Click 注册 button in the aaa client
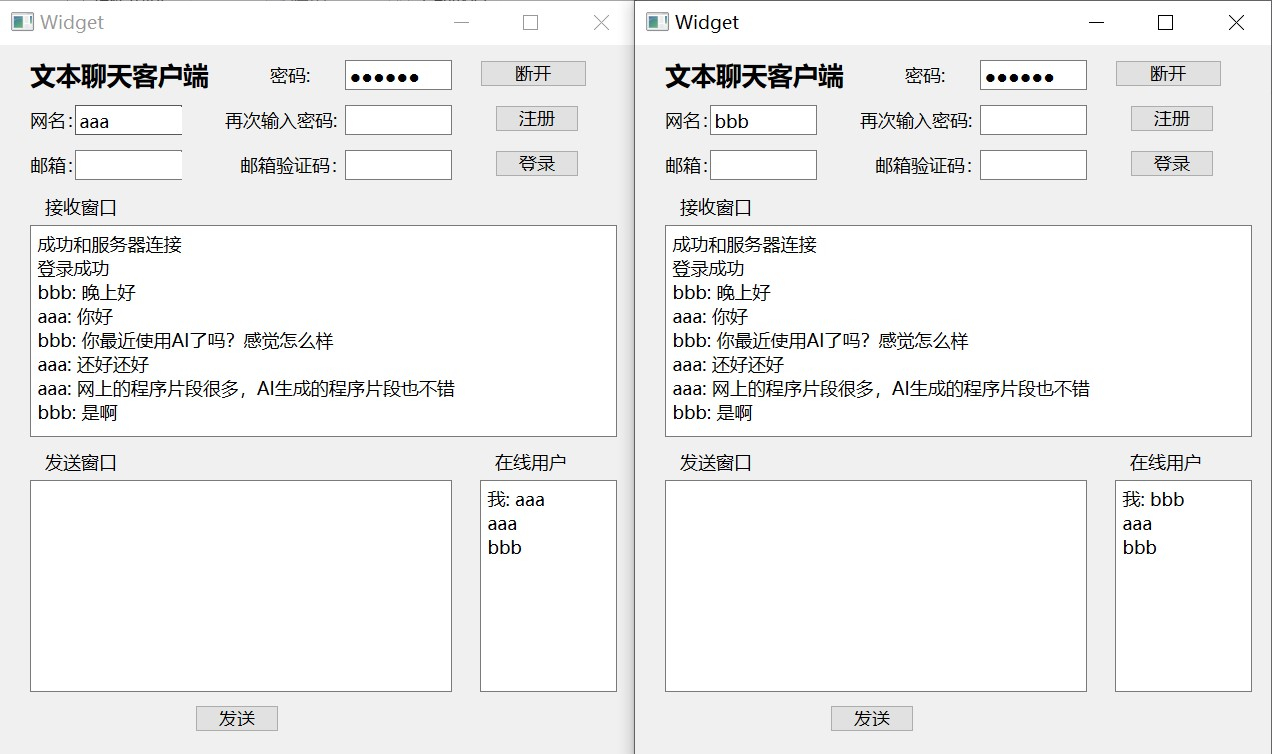This screenshot has width=1272, height=754. tap(536, 119)
